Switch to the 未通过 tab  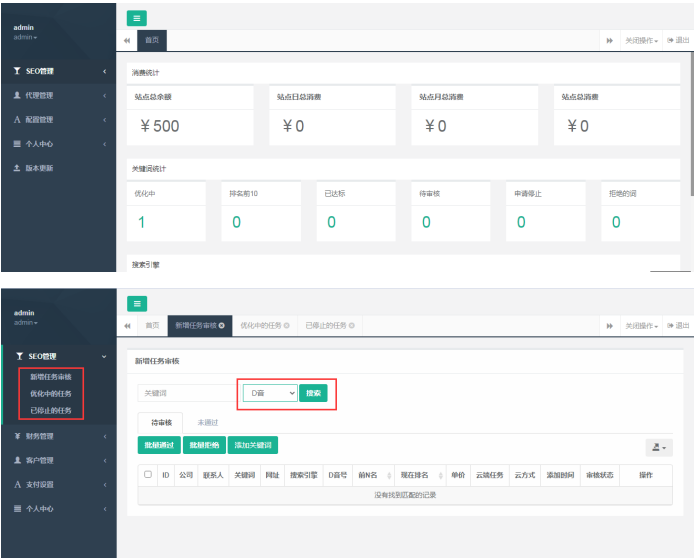pyautogui.click(x=208, y=423)
